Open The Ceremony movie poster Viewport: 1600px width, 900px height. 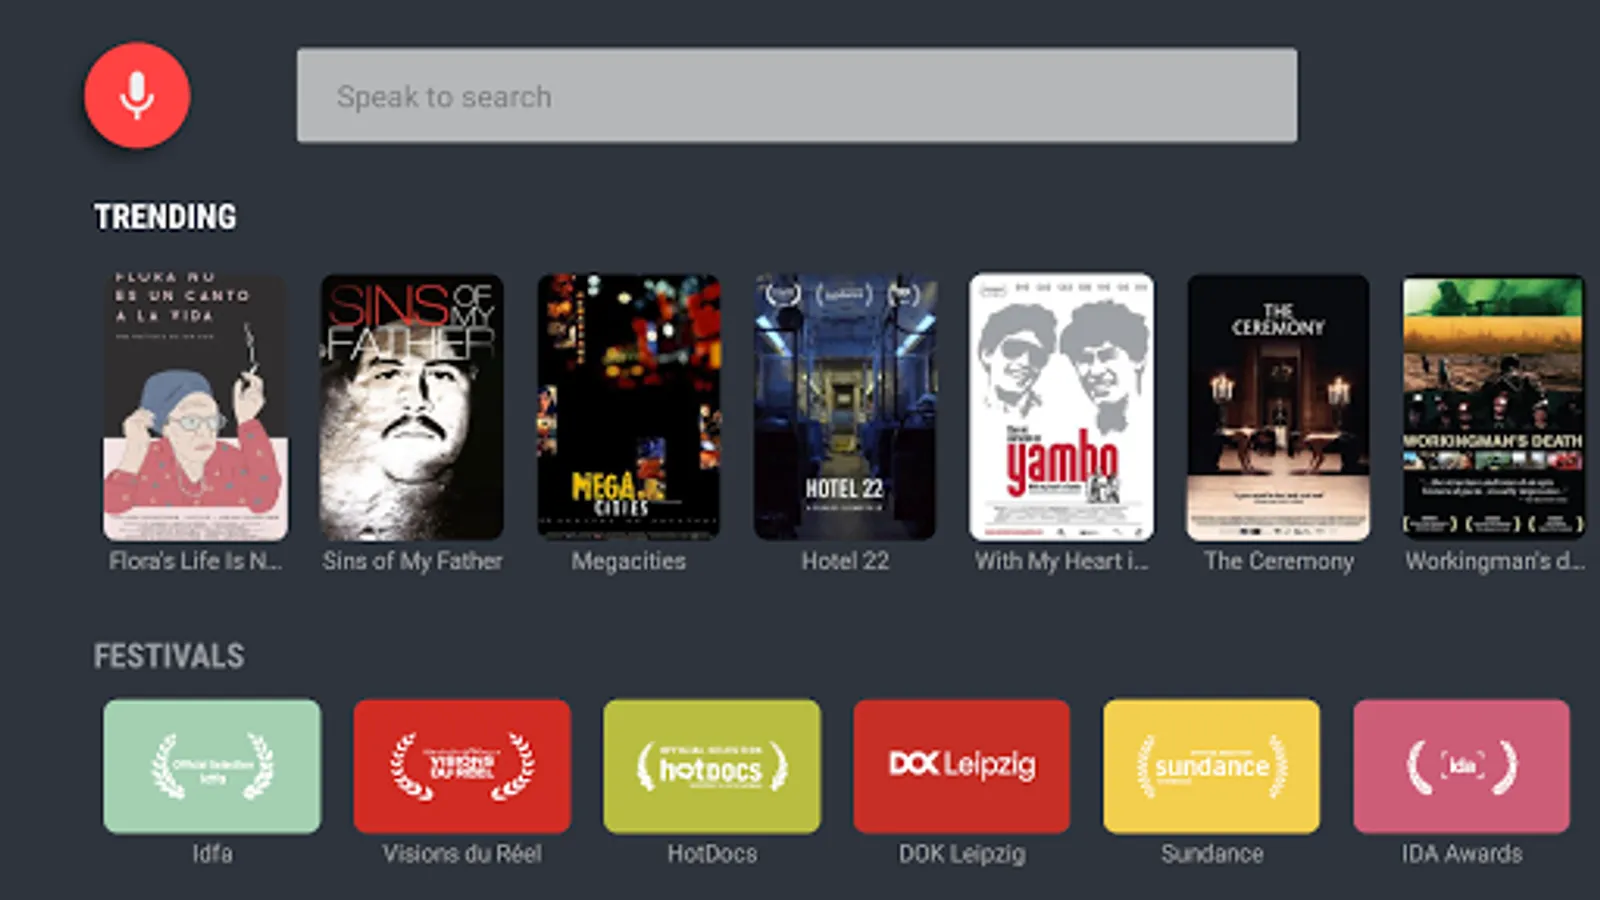click(x=1278, y=407)
